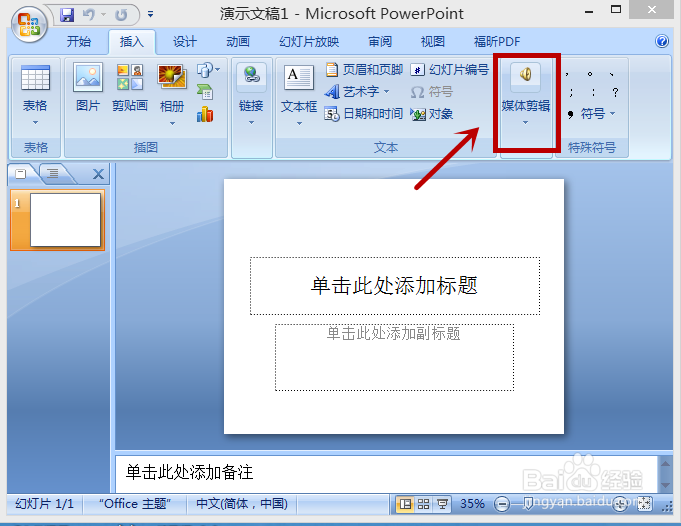Expand the 表格 dropdown arrow
This screenshot has height=526, width=681.
pos(35,123)
